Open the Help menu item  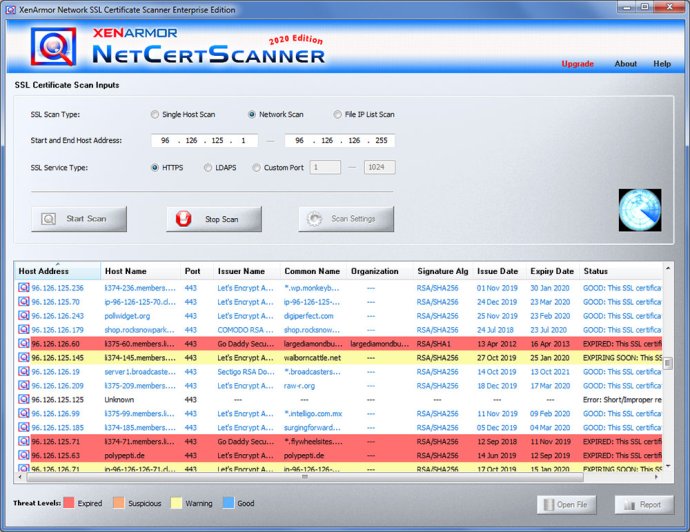(662, 64)
